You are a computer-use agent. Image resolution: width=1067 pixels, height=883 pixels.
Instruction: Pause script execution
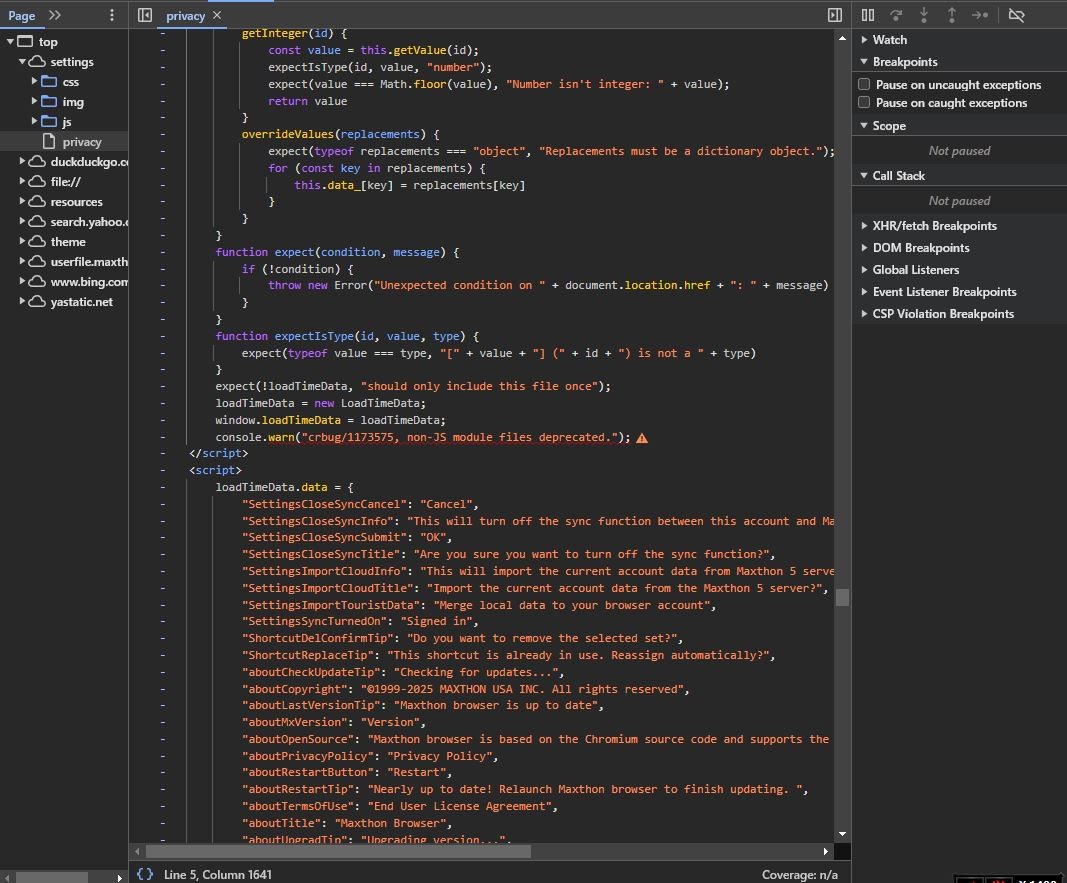pyautogui.click(x=868, y=15)
